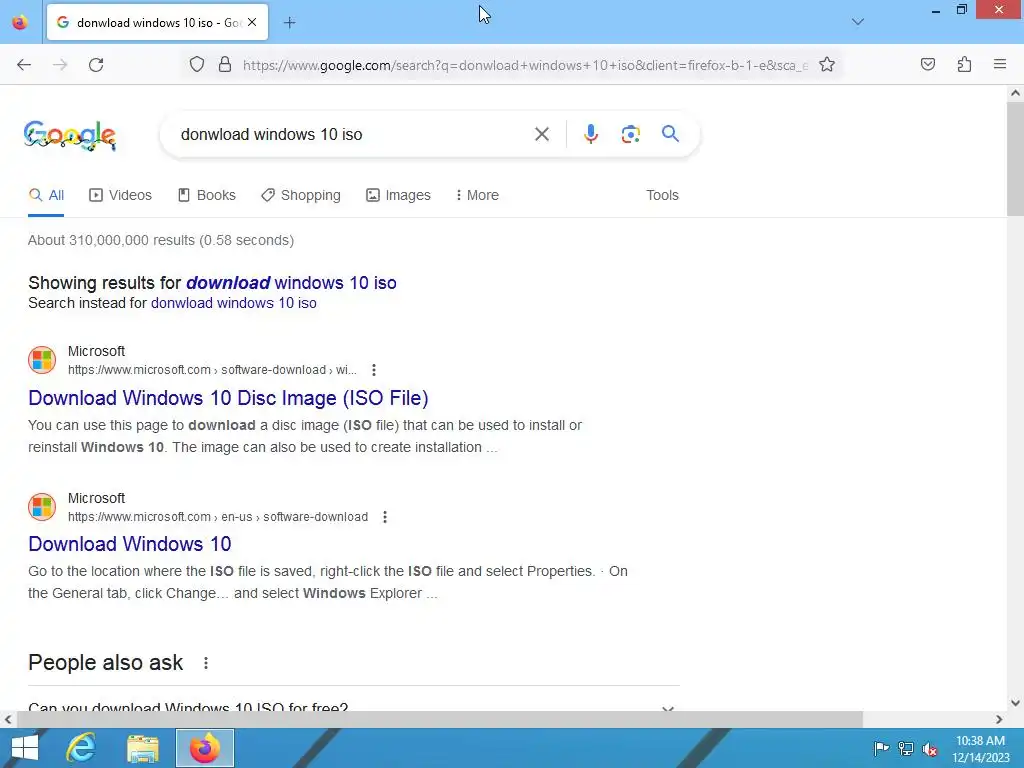The height and width of the screenshot is (768, 1024).
Task: Open the Action Center flag tray icon
Action: (x=881, y=748)
